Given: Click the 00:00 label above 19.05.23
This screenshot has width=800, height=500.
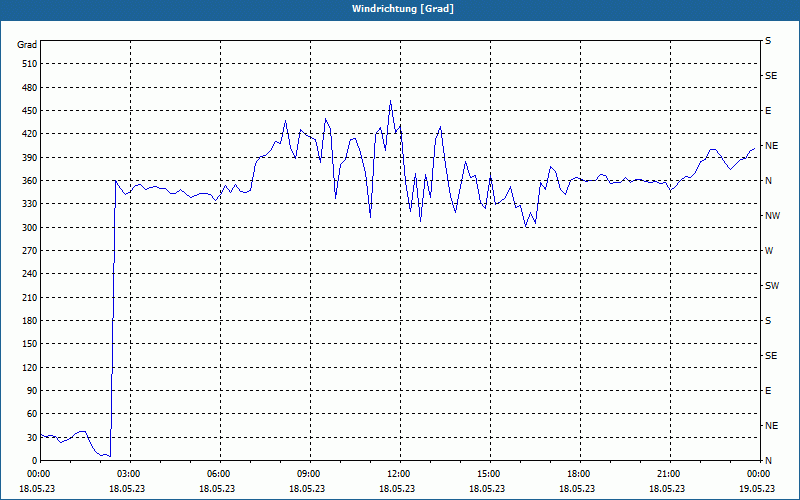Looking at the screenshot, I should click(757, 474).
